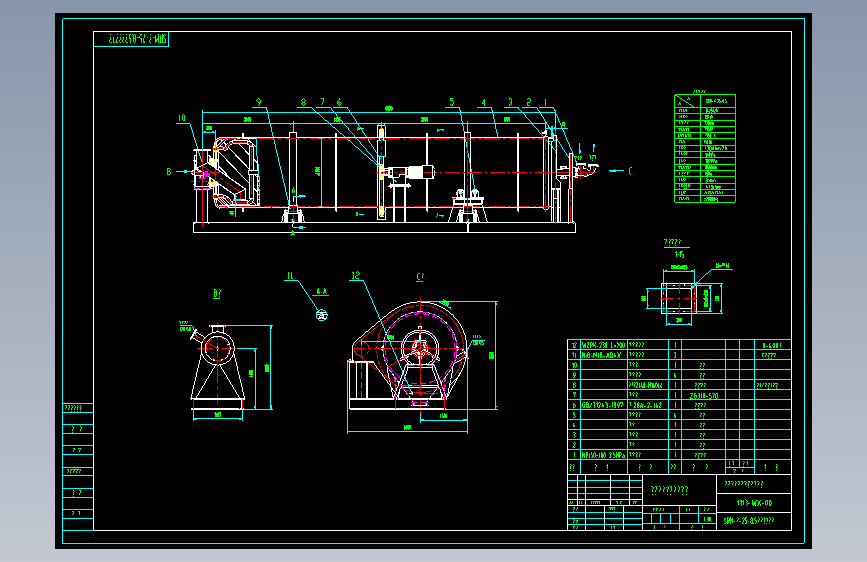
Task: Click balloon callout 7 above the main view
Action: point(322,102)
